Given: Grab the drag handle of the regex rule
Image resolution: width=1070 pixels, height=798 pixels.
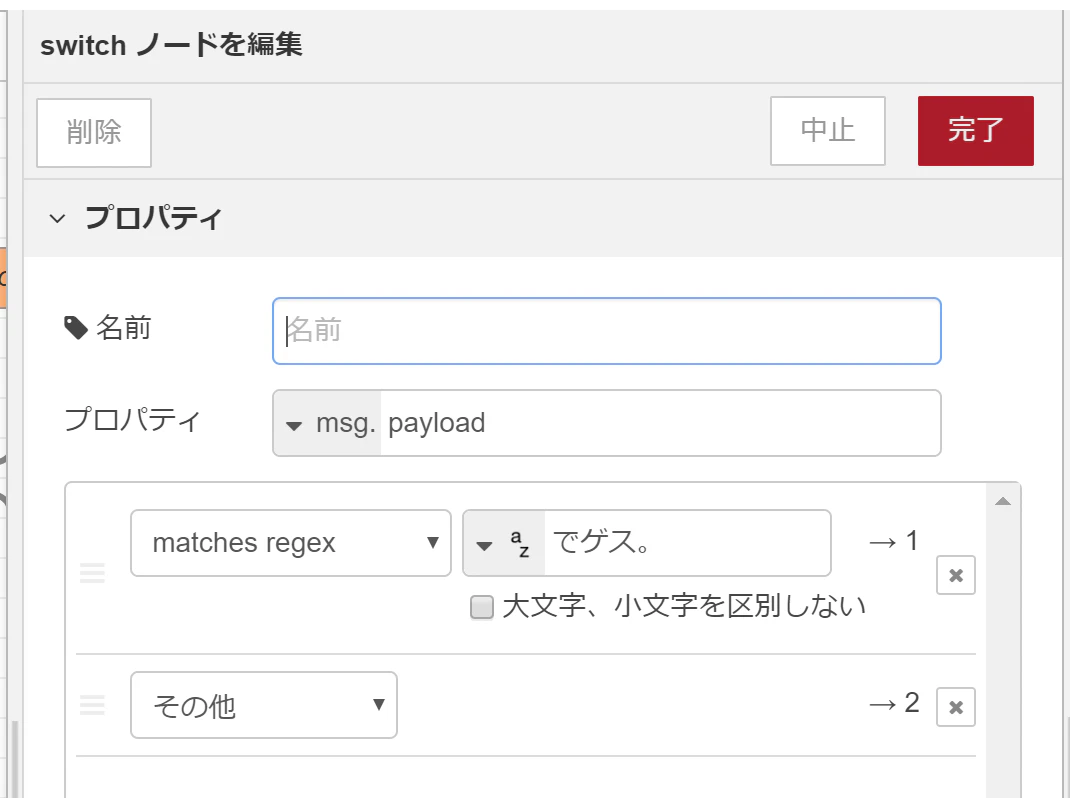Looking at the screenshot, I should (x=92, y=573).
